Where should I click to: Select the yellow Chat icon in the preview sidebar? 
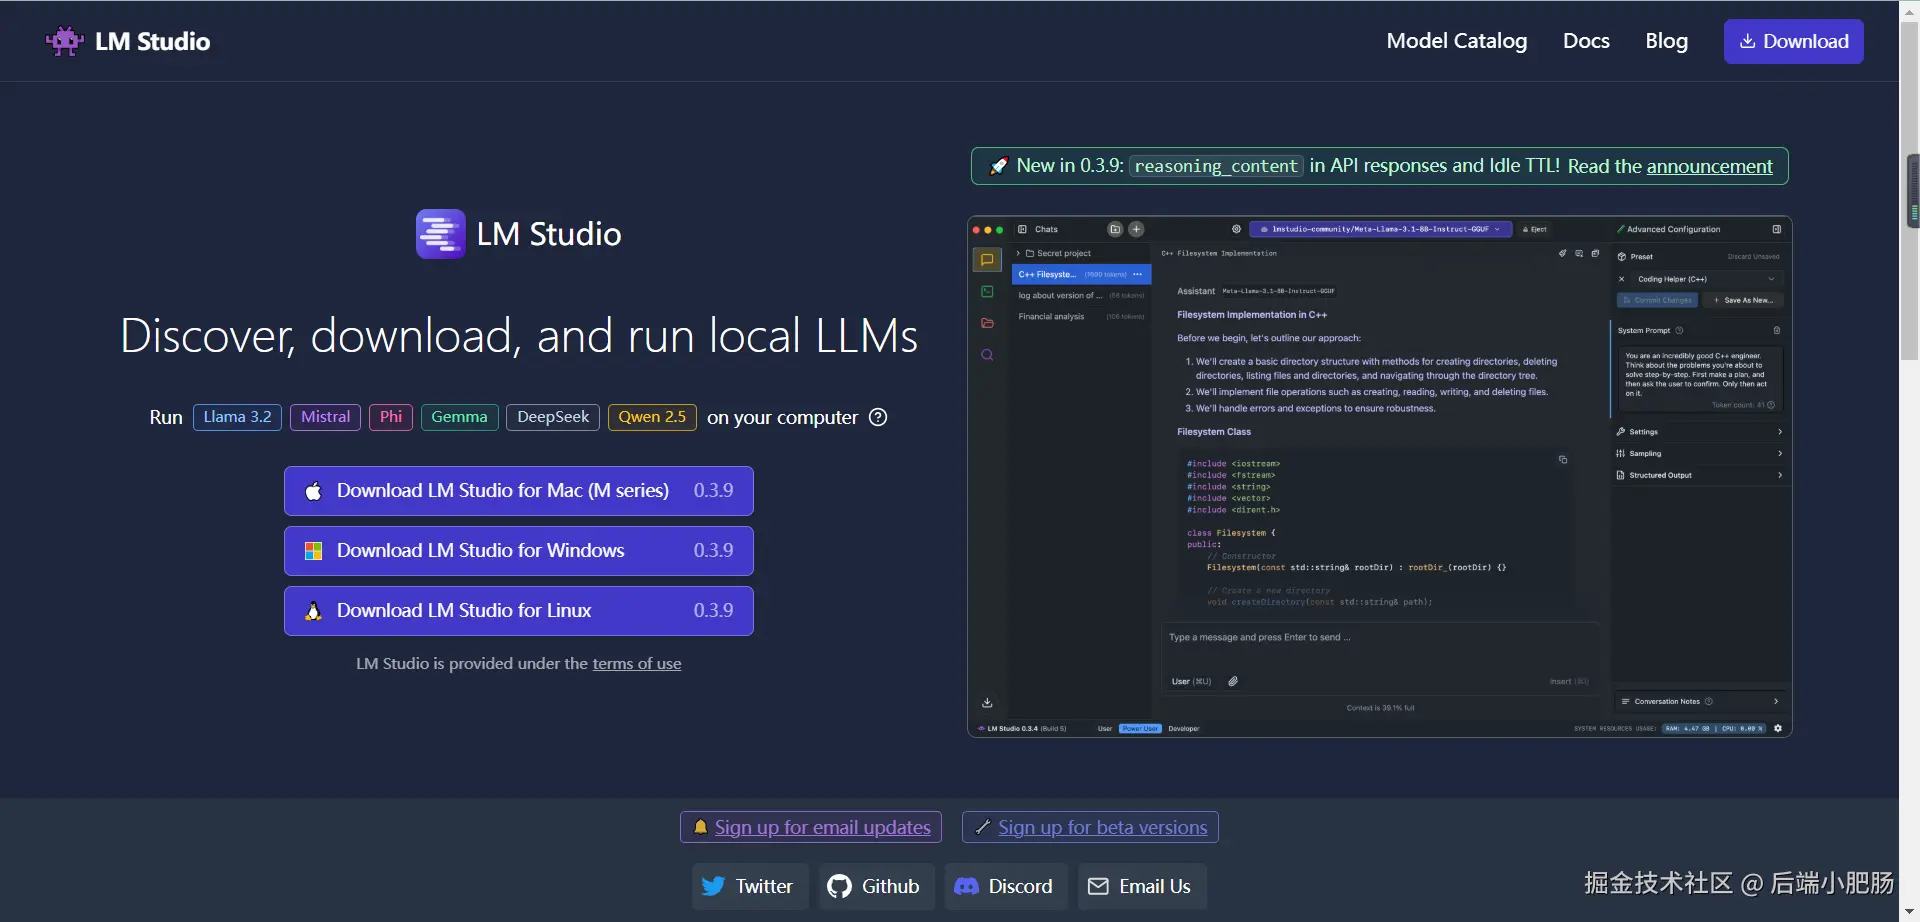(987, 260)
